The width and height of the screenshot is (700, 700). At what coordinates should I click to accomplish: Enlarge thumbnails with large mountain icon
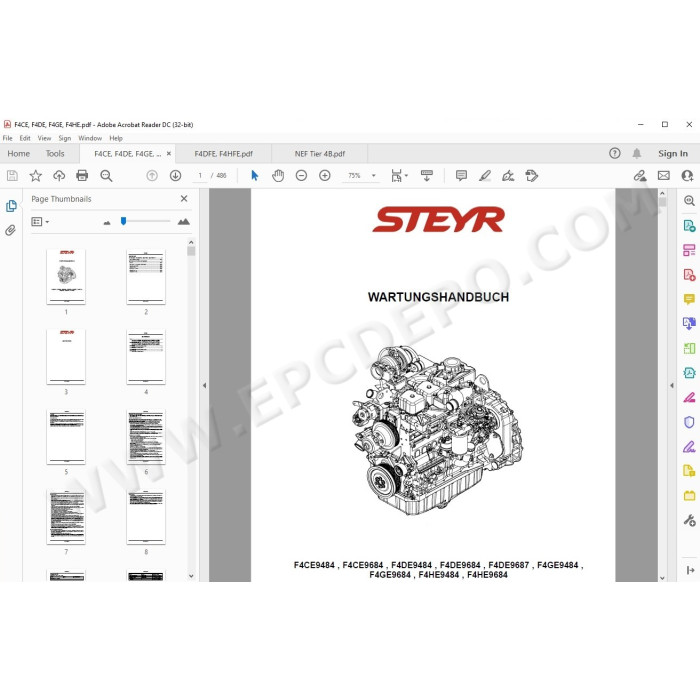(183, 221)
